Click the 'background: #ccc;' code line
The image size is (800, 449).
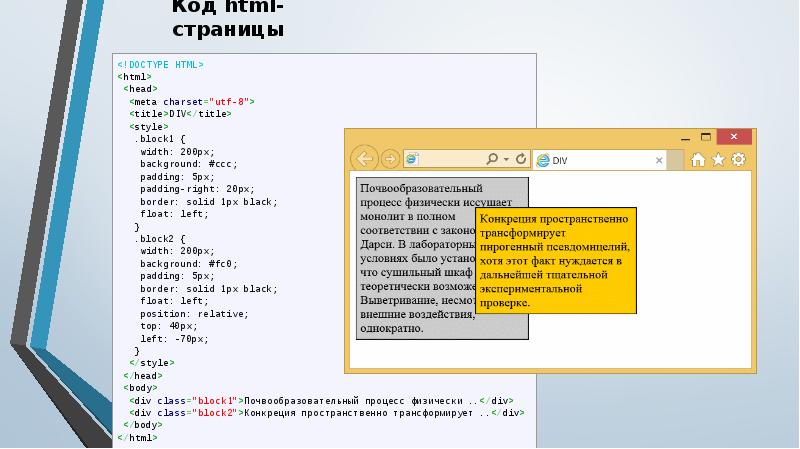pyautogui.click(x=189, y=164)
